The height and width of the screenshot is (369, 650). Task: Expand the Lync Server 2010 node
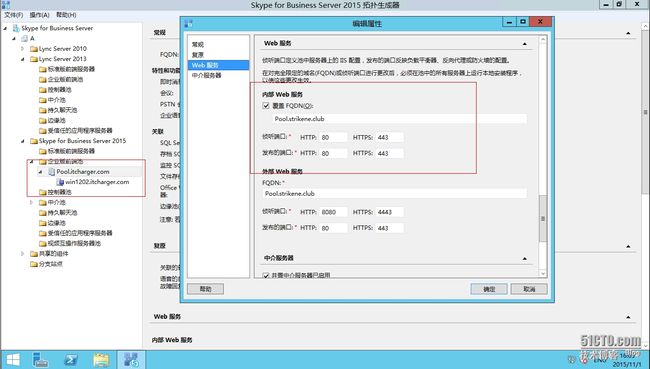coord(23,49)
